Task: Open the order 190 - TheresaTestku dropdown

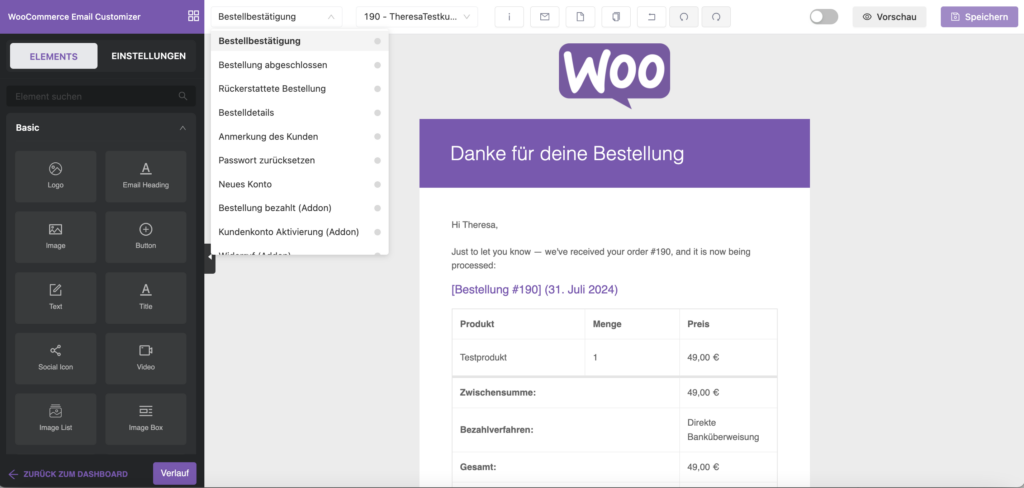Action: [x=417, y=17]
